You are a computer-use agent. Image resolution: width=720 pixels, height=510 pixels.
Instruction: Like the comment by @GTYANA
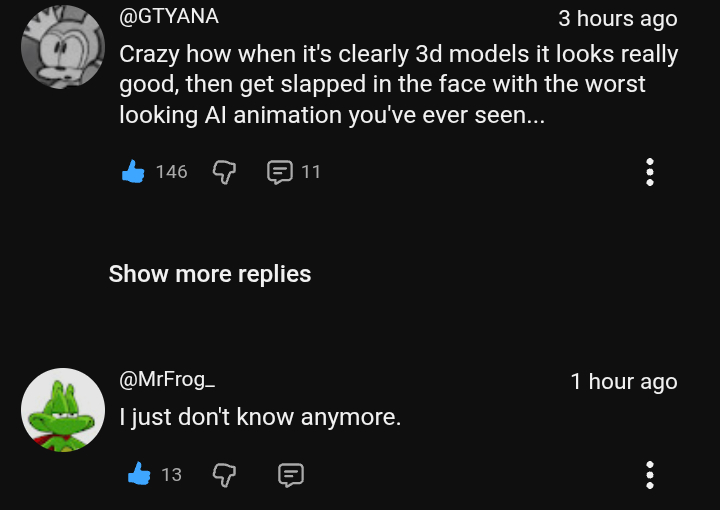(134, 172)
